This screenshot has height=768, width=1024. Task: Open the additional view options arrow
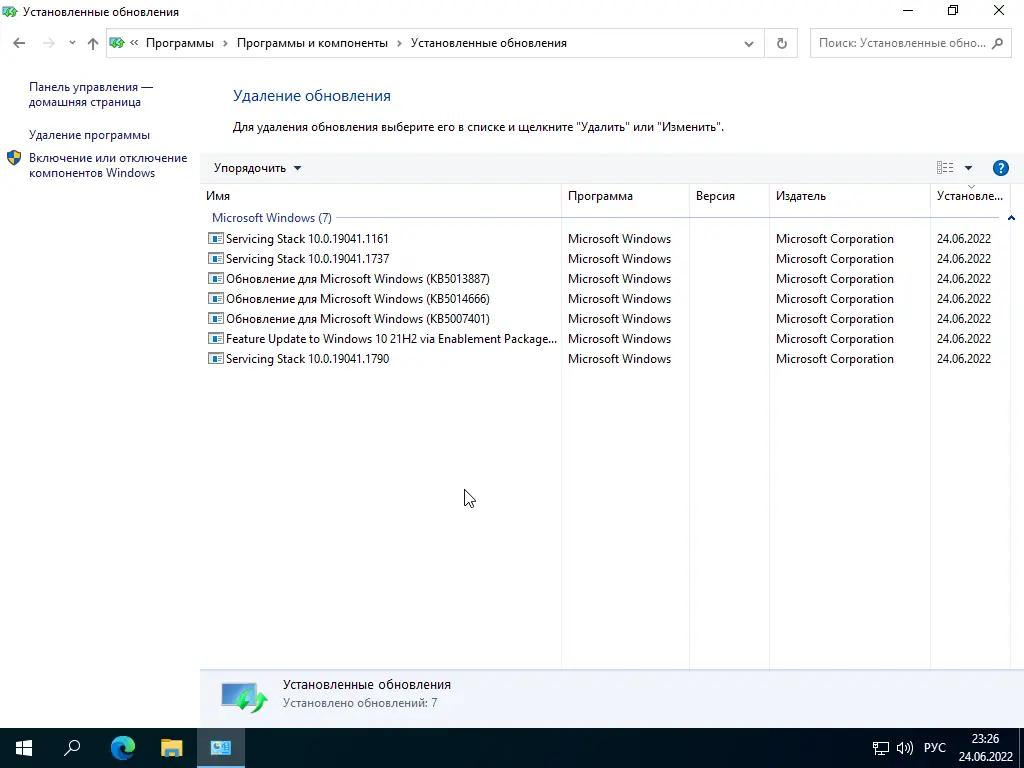click(x=968, y=168)
